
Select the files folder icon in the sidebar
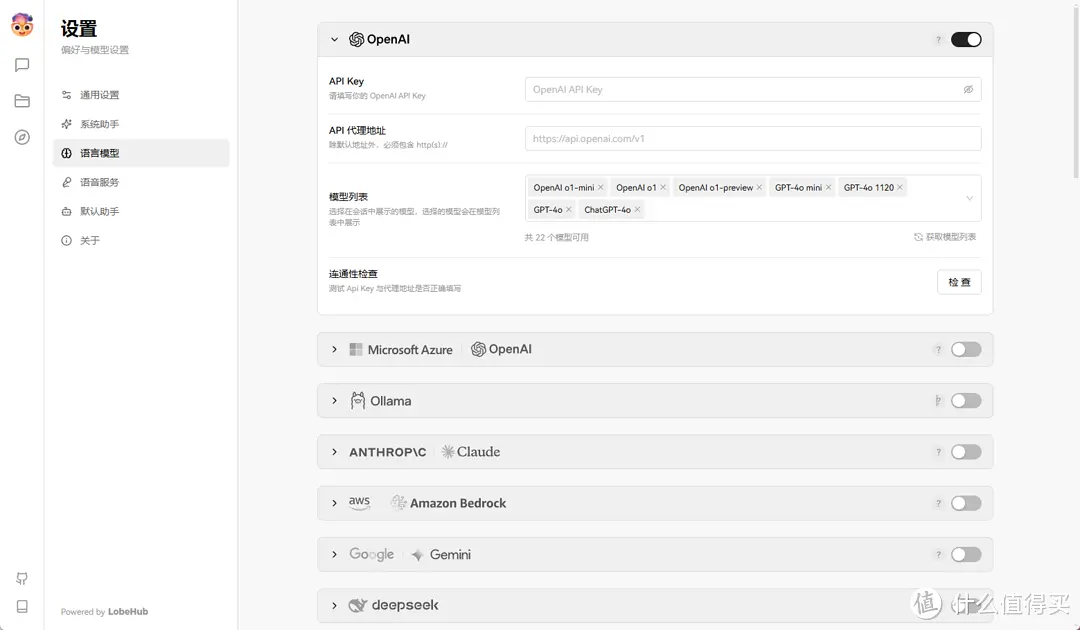coord(22,101)
